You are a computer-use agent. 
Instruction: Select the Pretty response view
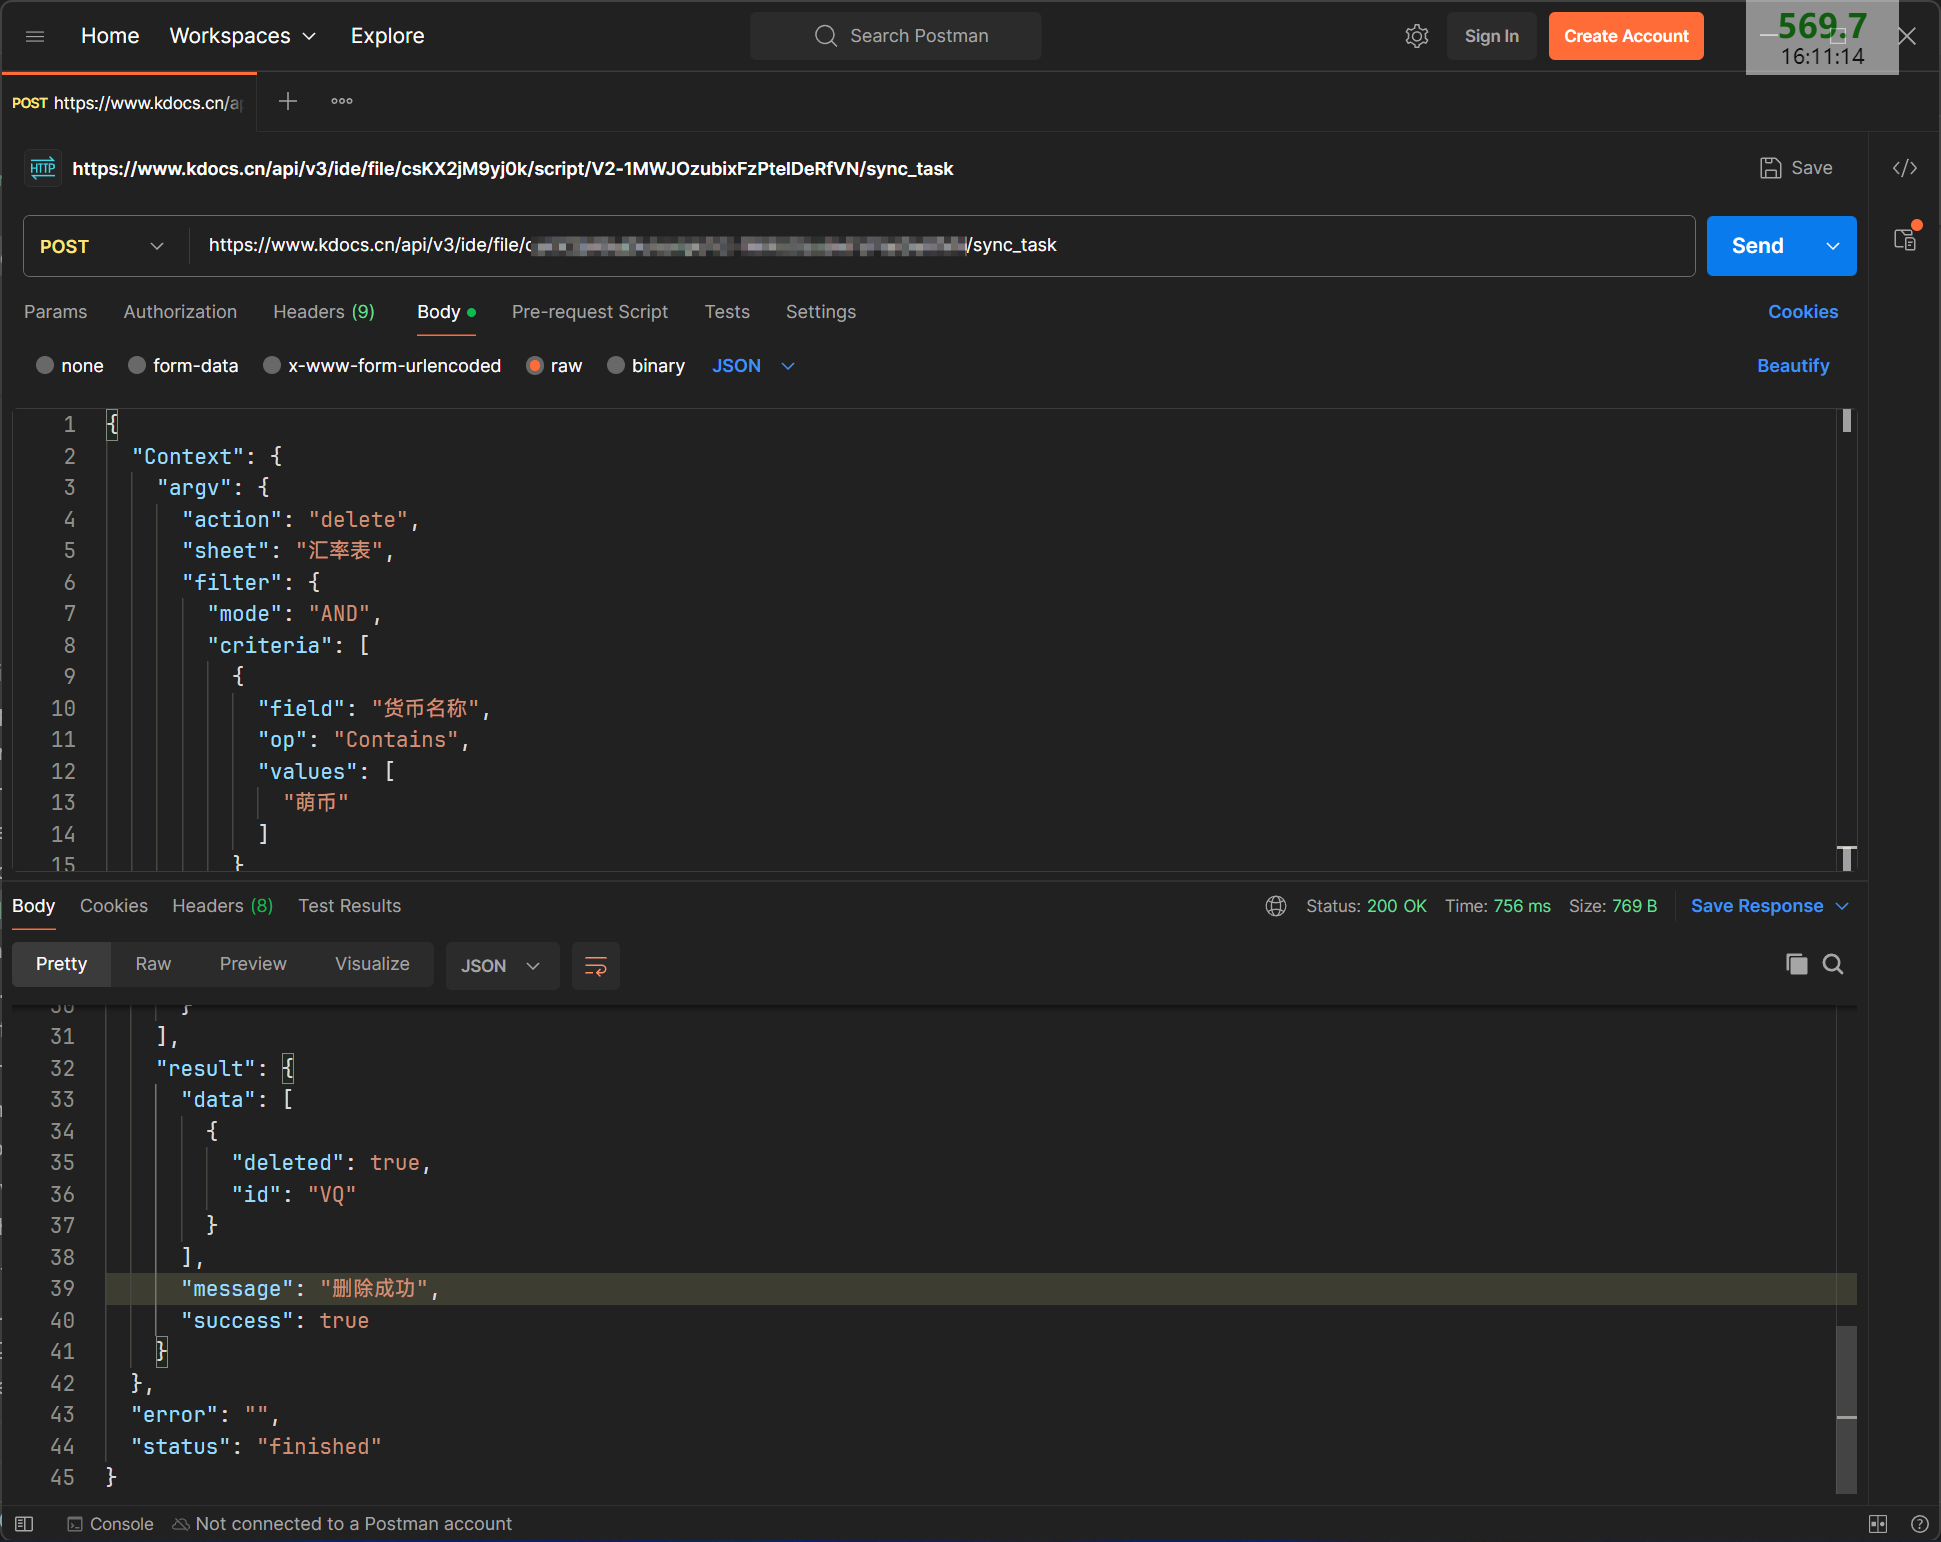pyautogui.click(x=61, y=964)
